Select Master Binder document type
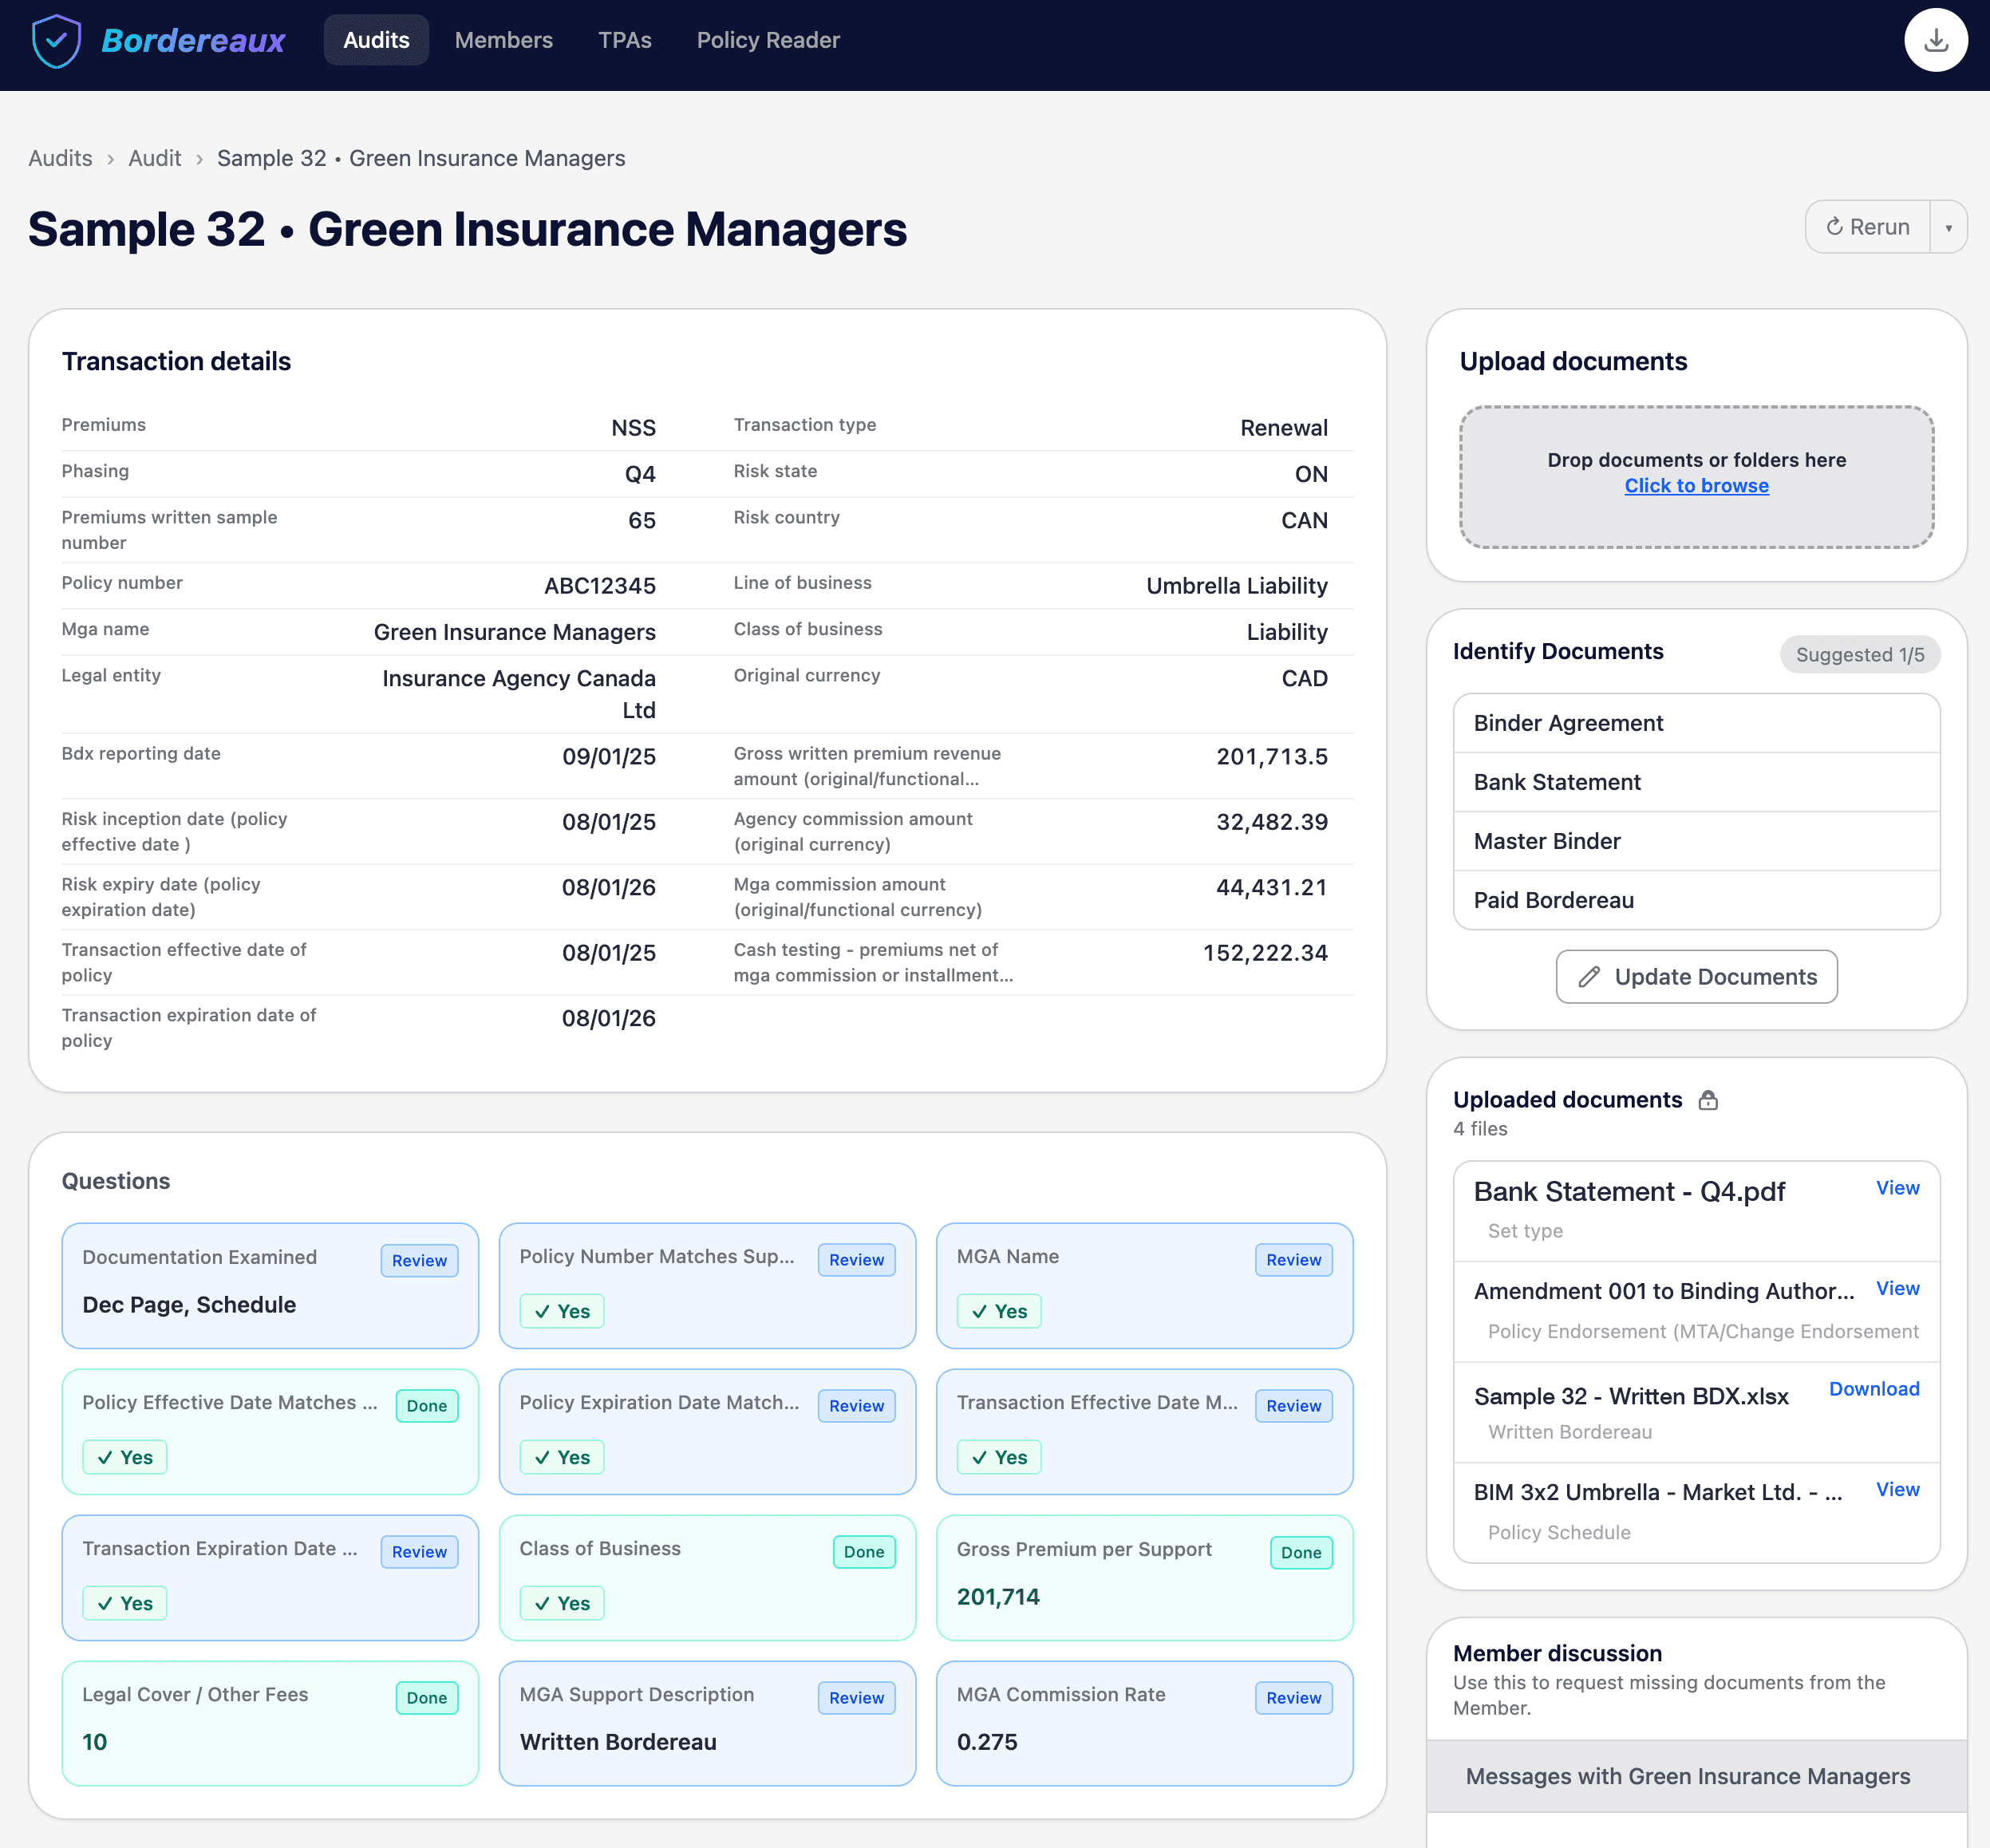Image resolution: width=1990 pixels, height=1848 pixels. pos(1696,841)
